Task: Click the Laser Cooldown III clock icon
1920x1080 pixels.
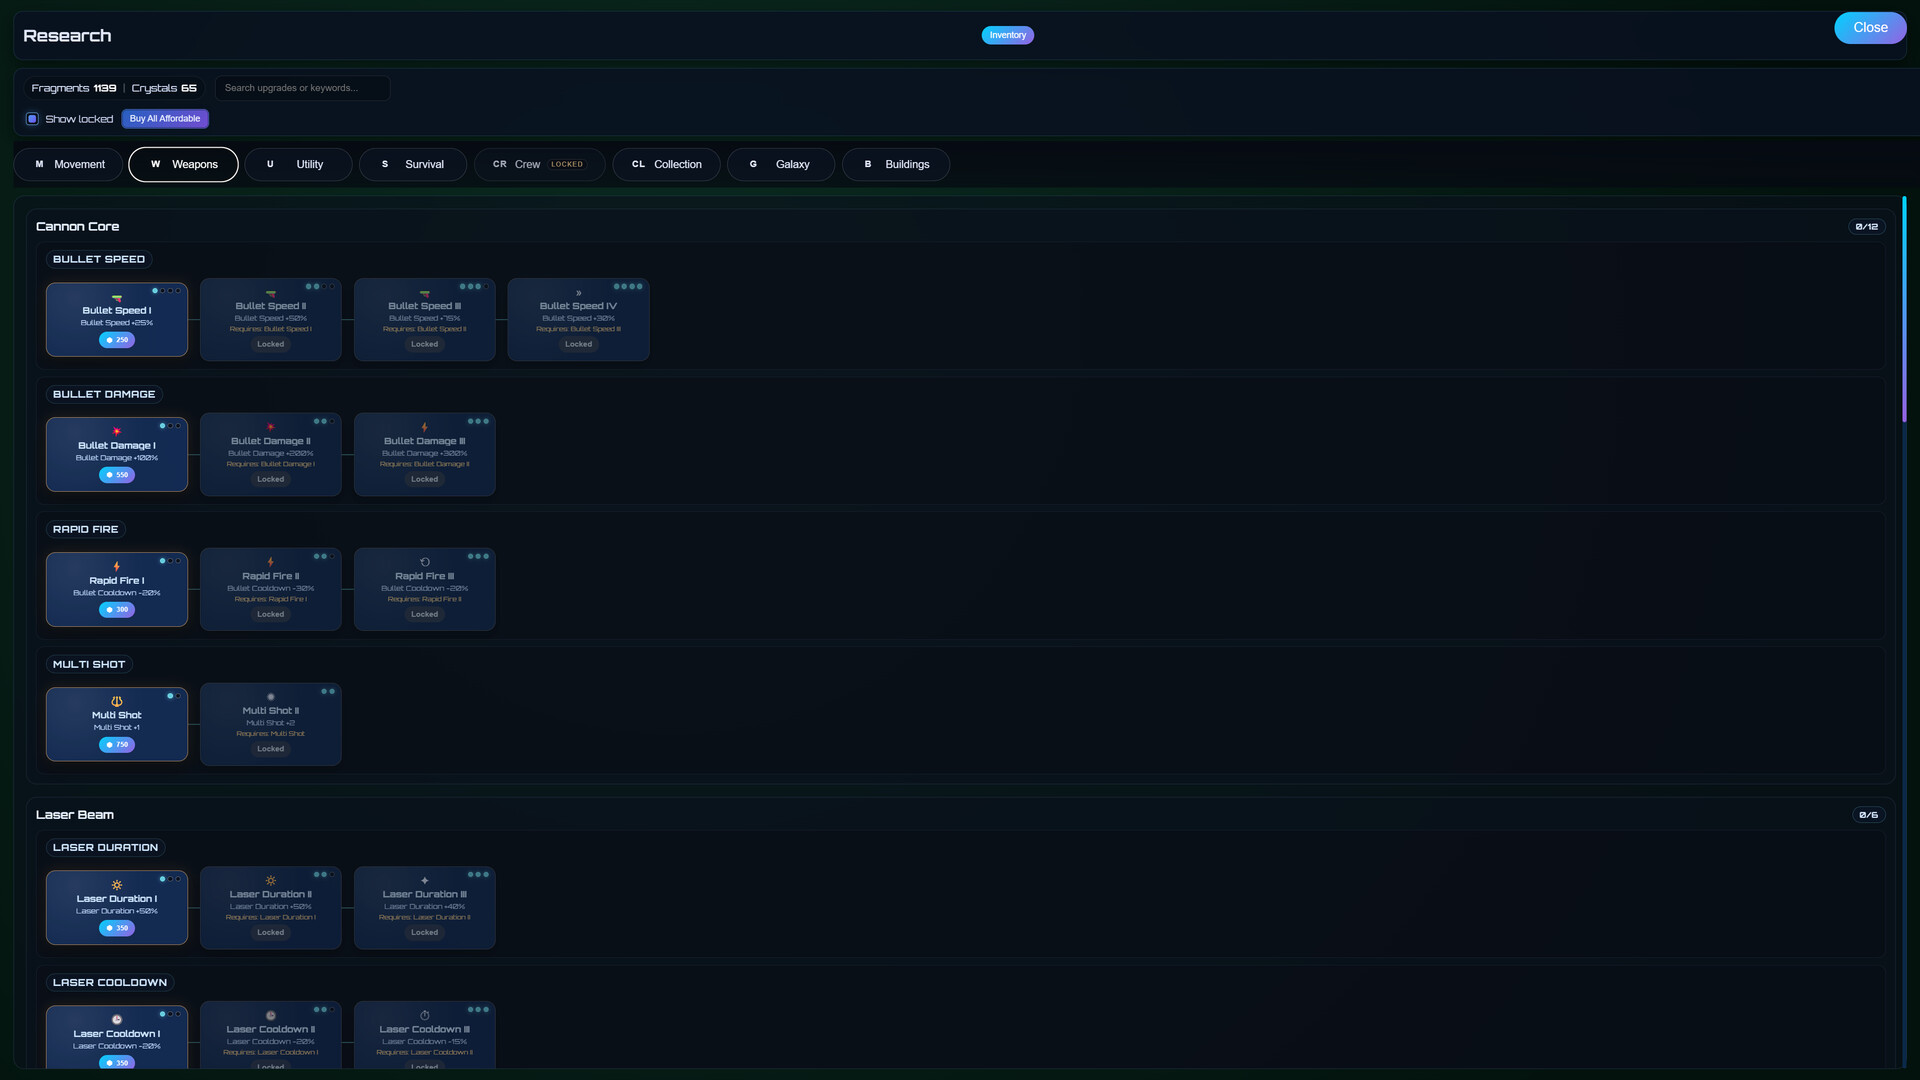Action: (424, 1014)
